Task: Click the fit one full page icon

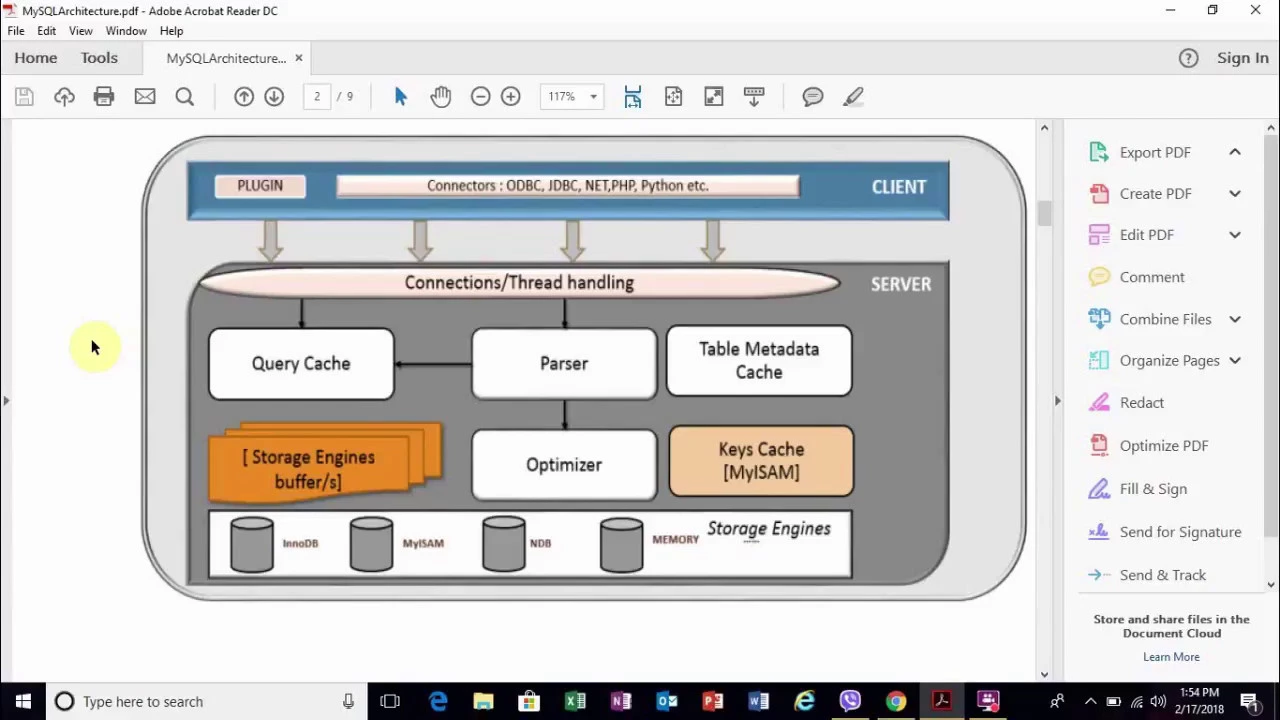Action: 673,97
